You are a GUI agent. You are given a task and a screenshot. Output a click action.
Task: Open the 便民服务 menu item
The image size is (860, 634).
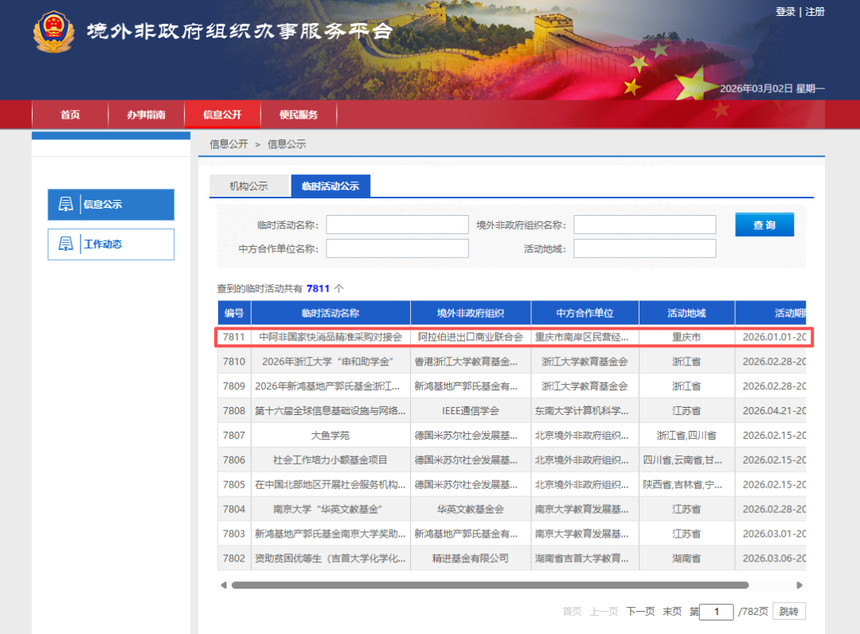point(299,115)
